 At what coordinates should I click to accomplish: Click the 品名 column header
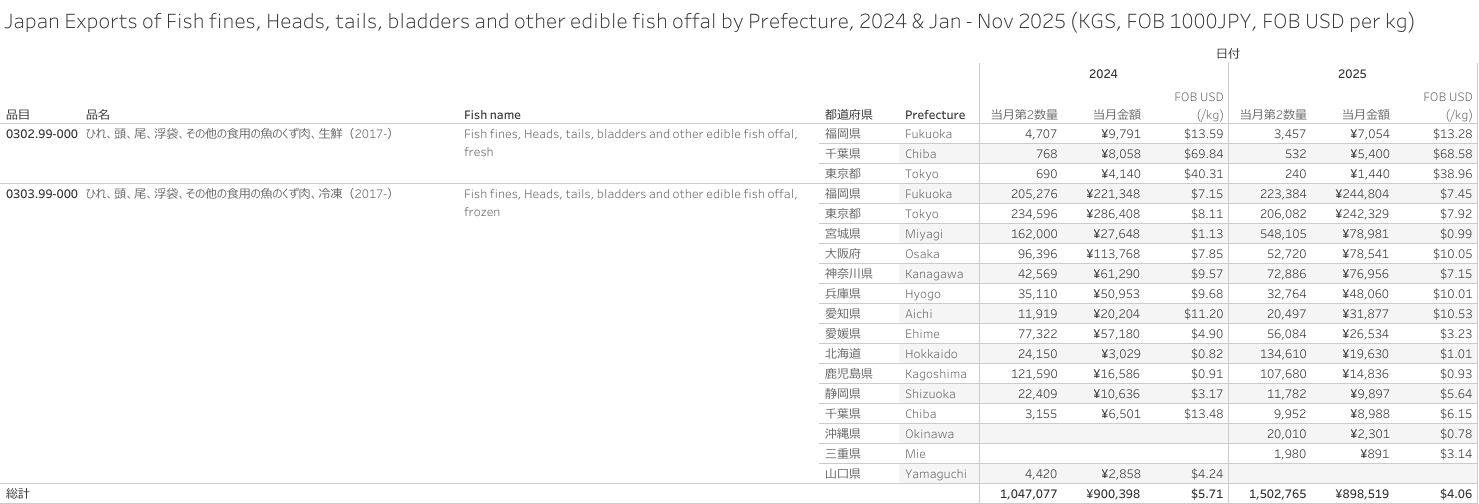click(x=98, y=115)
